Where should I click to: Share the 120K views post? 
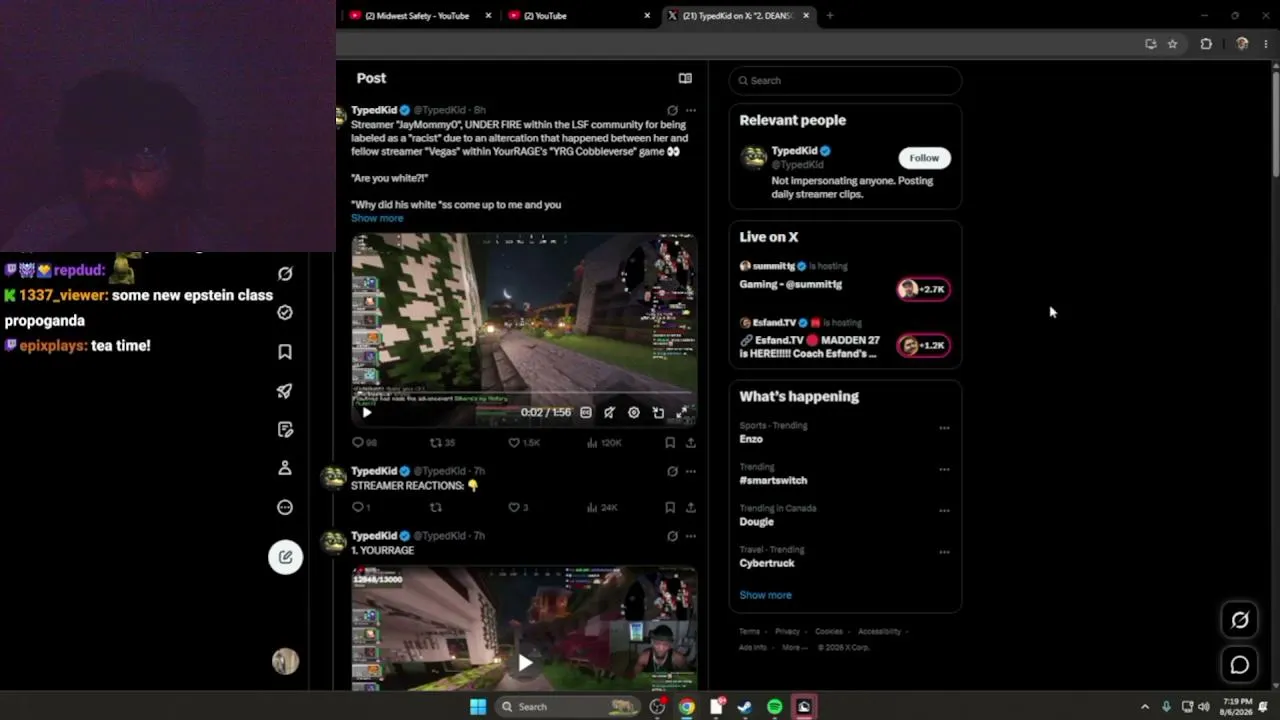click(x=690, y=442)
